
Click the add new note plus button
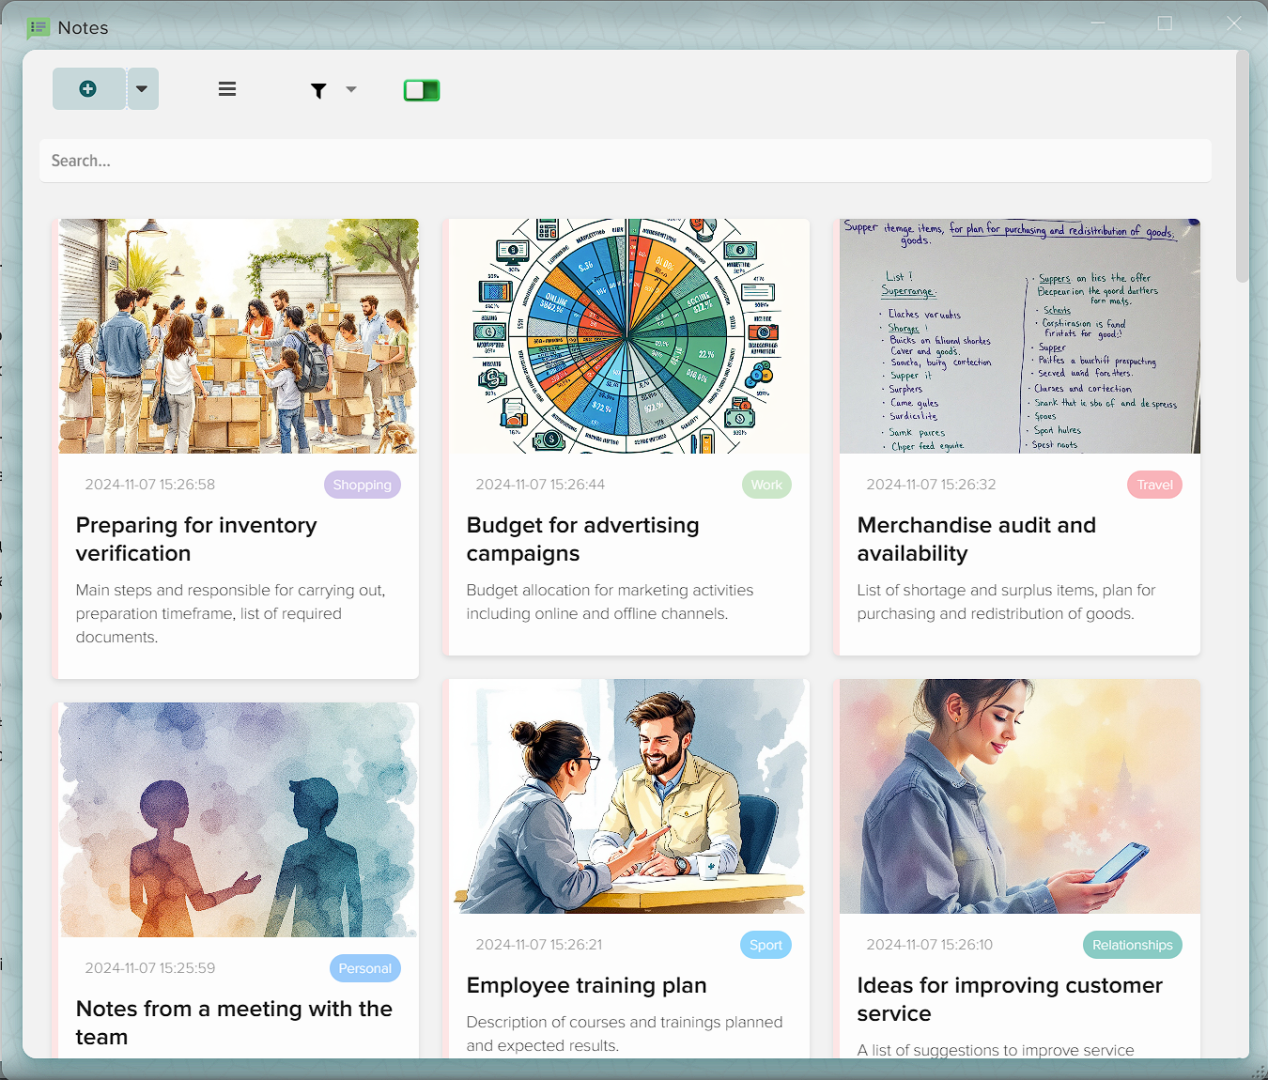pos(89,89)
